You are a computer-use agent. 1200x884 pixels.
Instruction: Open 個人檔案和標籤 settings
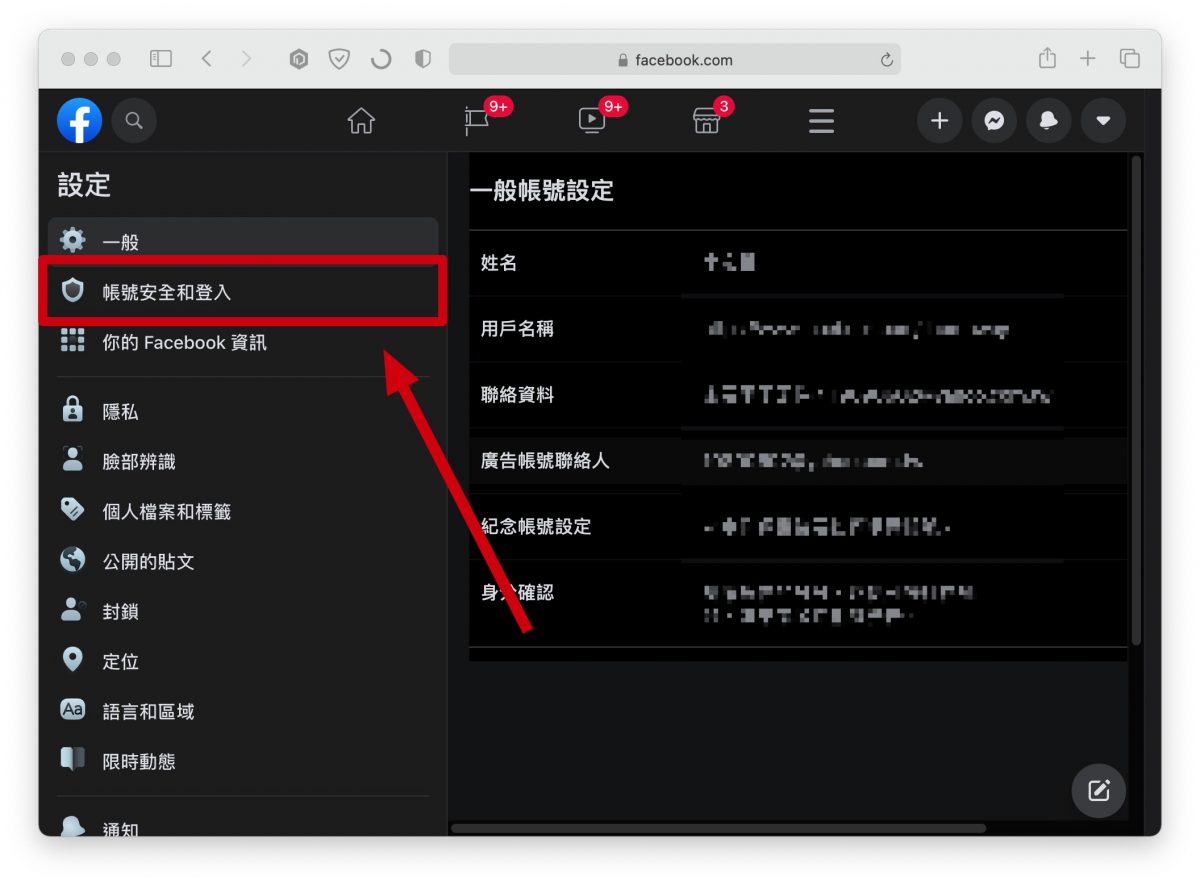(243, 511)
